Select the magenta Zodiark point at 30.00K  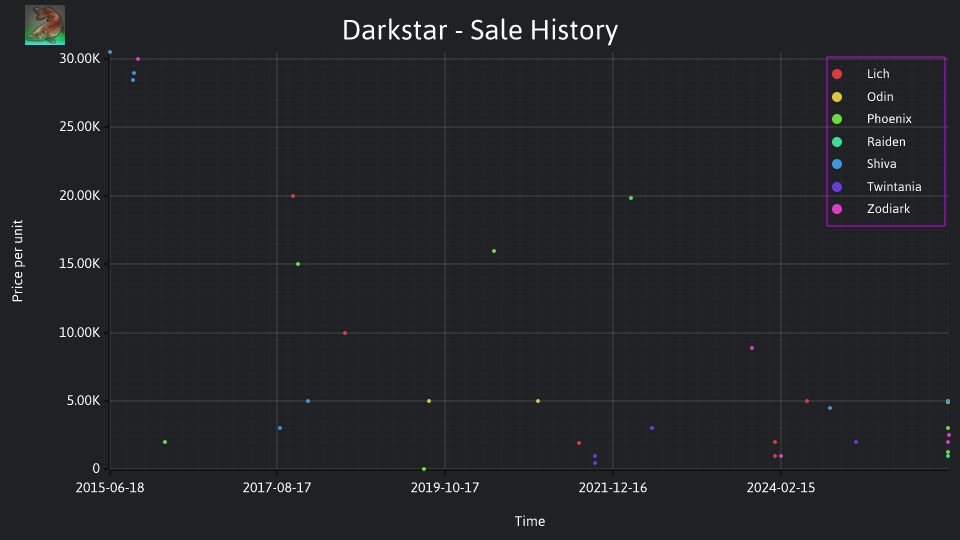coord(138,59)
